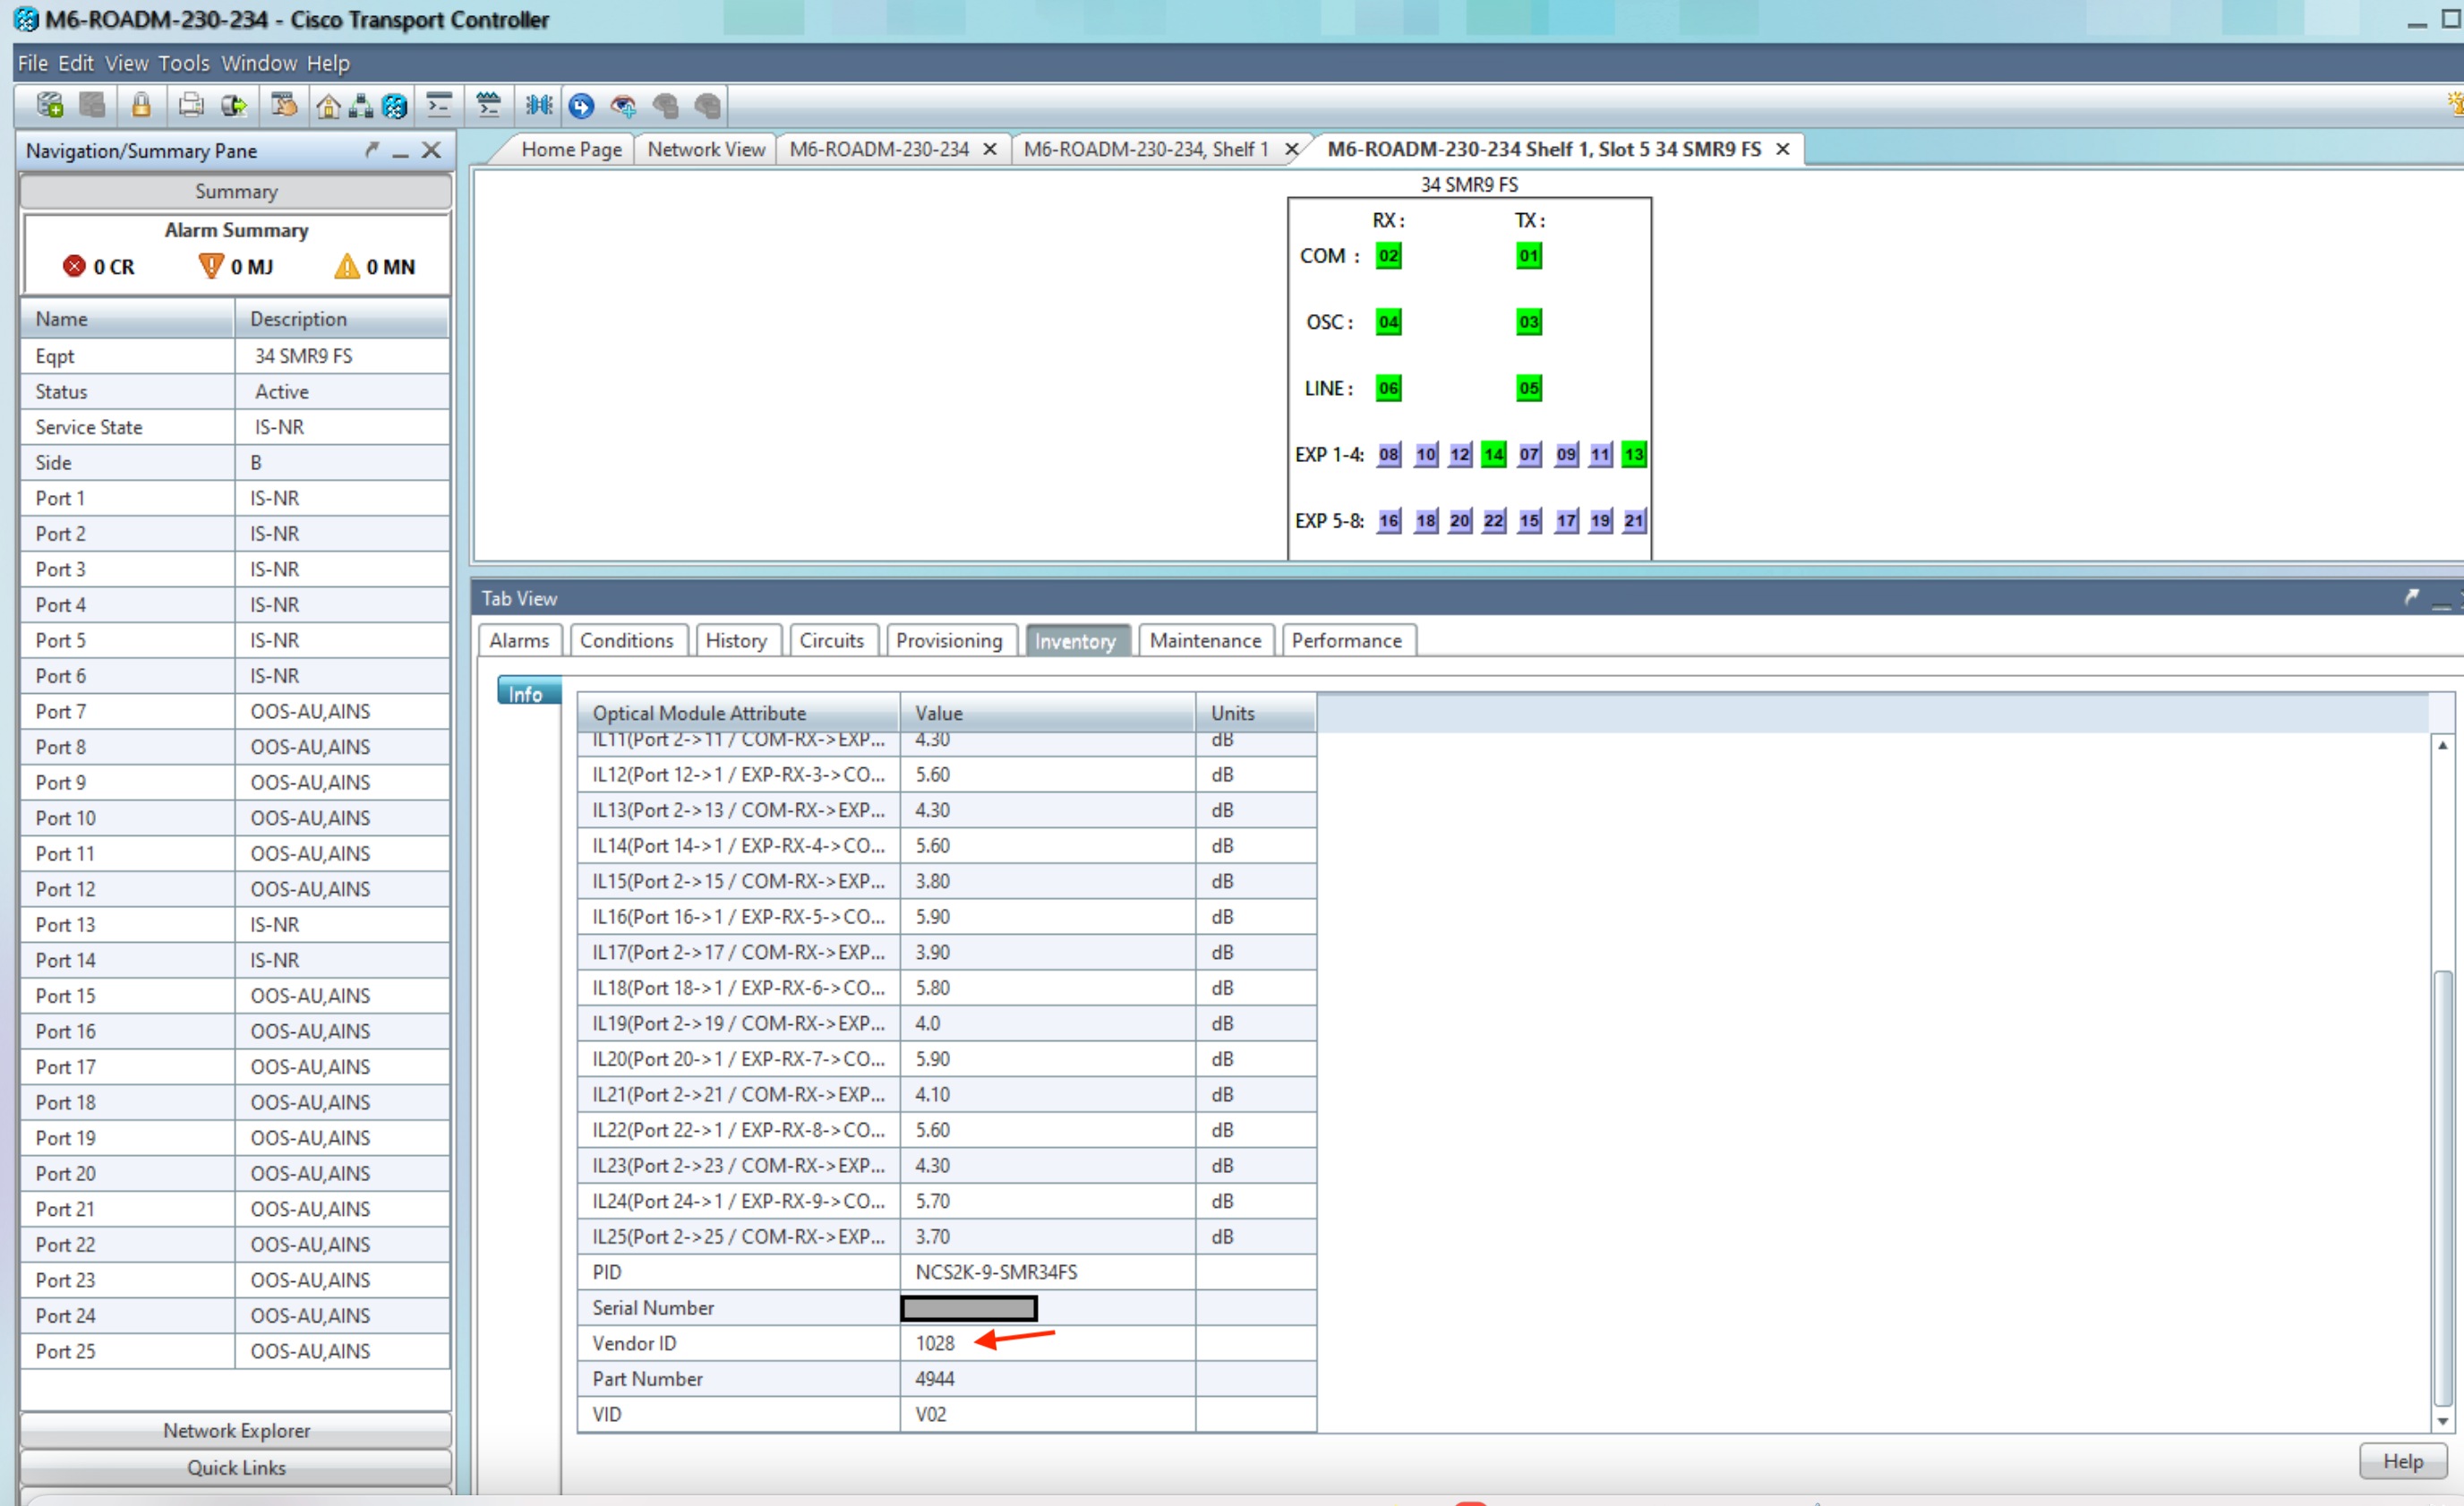
Task: Click the scrollbar up arrow
Action: point(2442,745)
